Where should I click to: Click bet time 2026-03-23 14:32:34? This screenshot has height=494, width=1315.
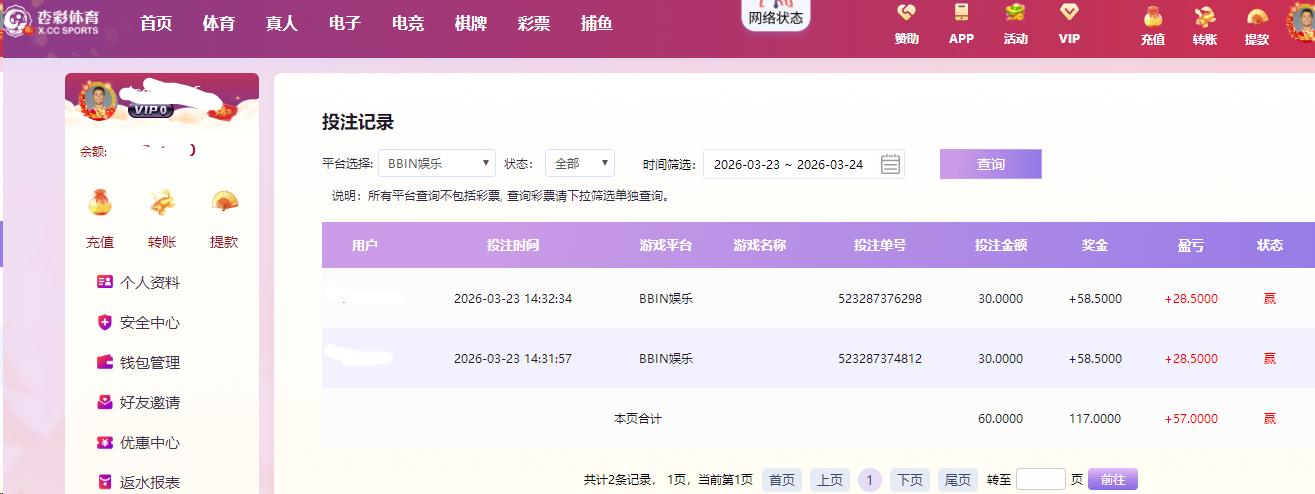[513, 299]
